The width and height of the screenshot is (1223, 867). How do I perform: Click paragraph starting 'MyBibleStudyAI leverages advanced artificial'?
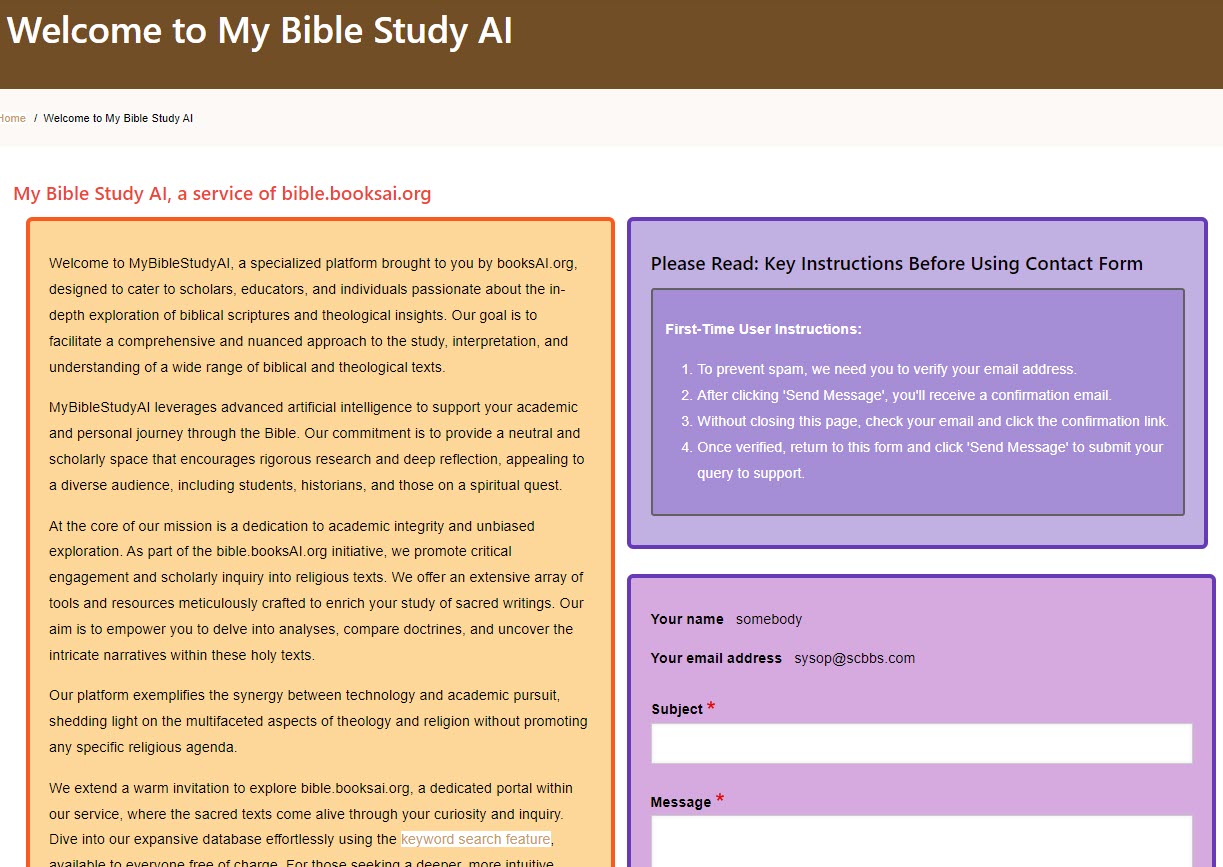317,446
